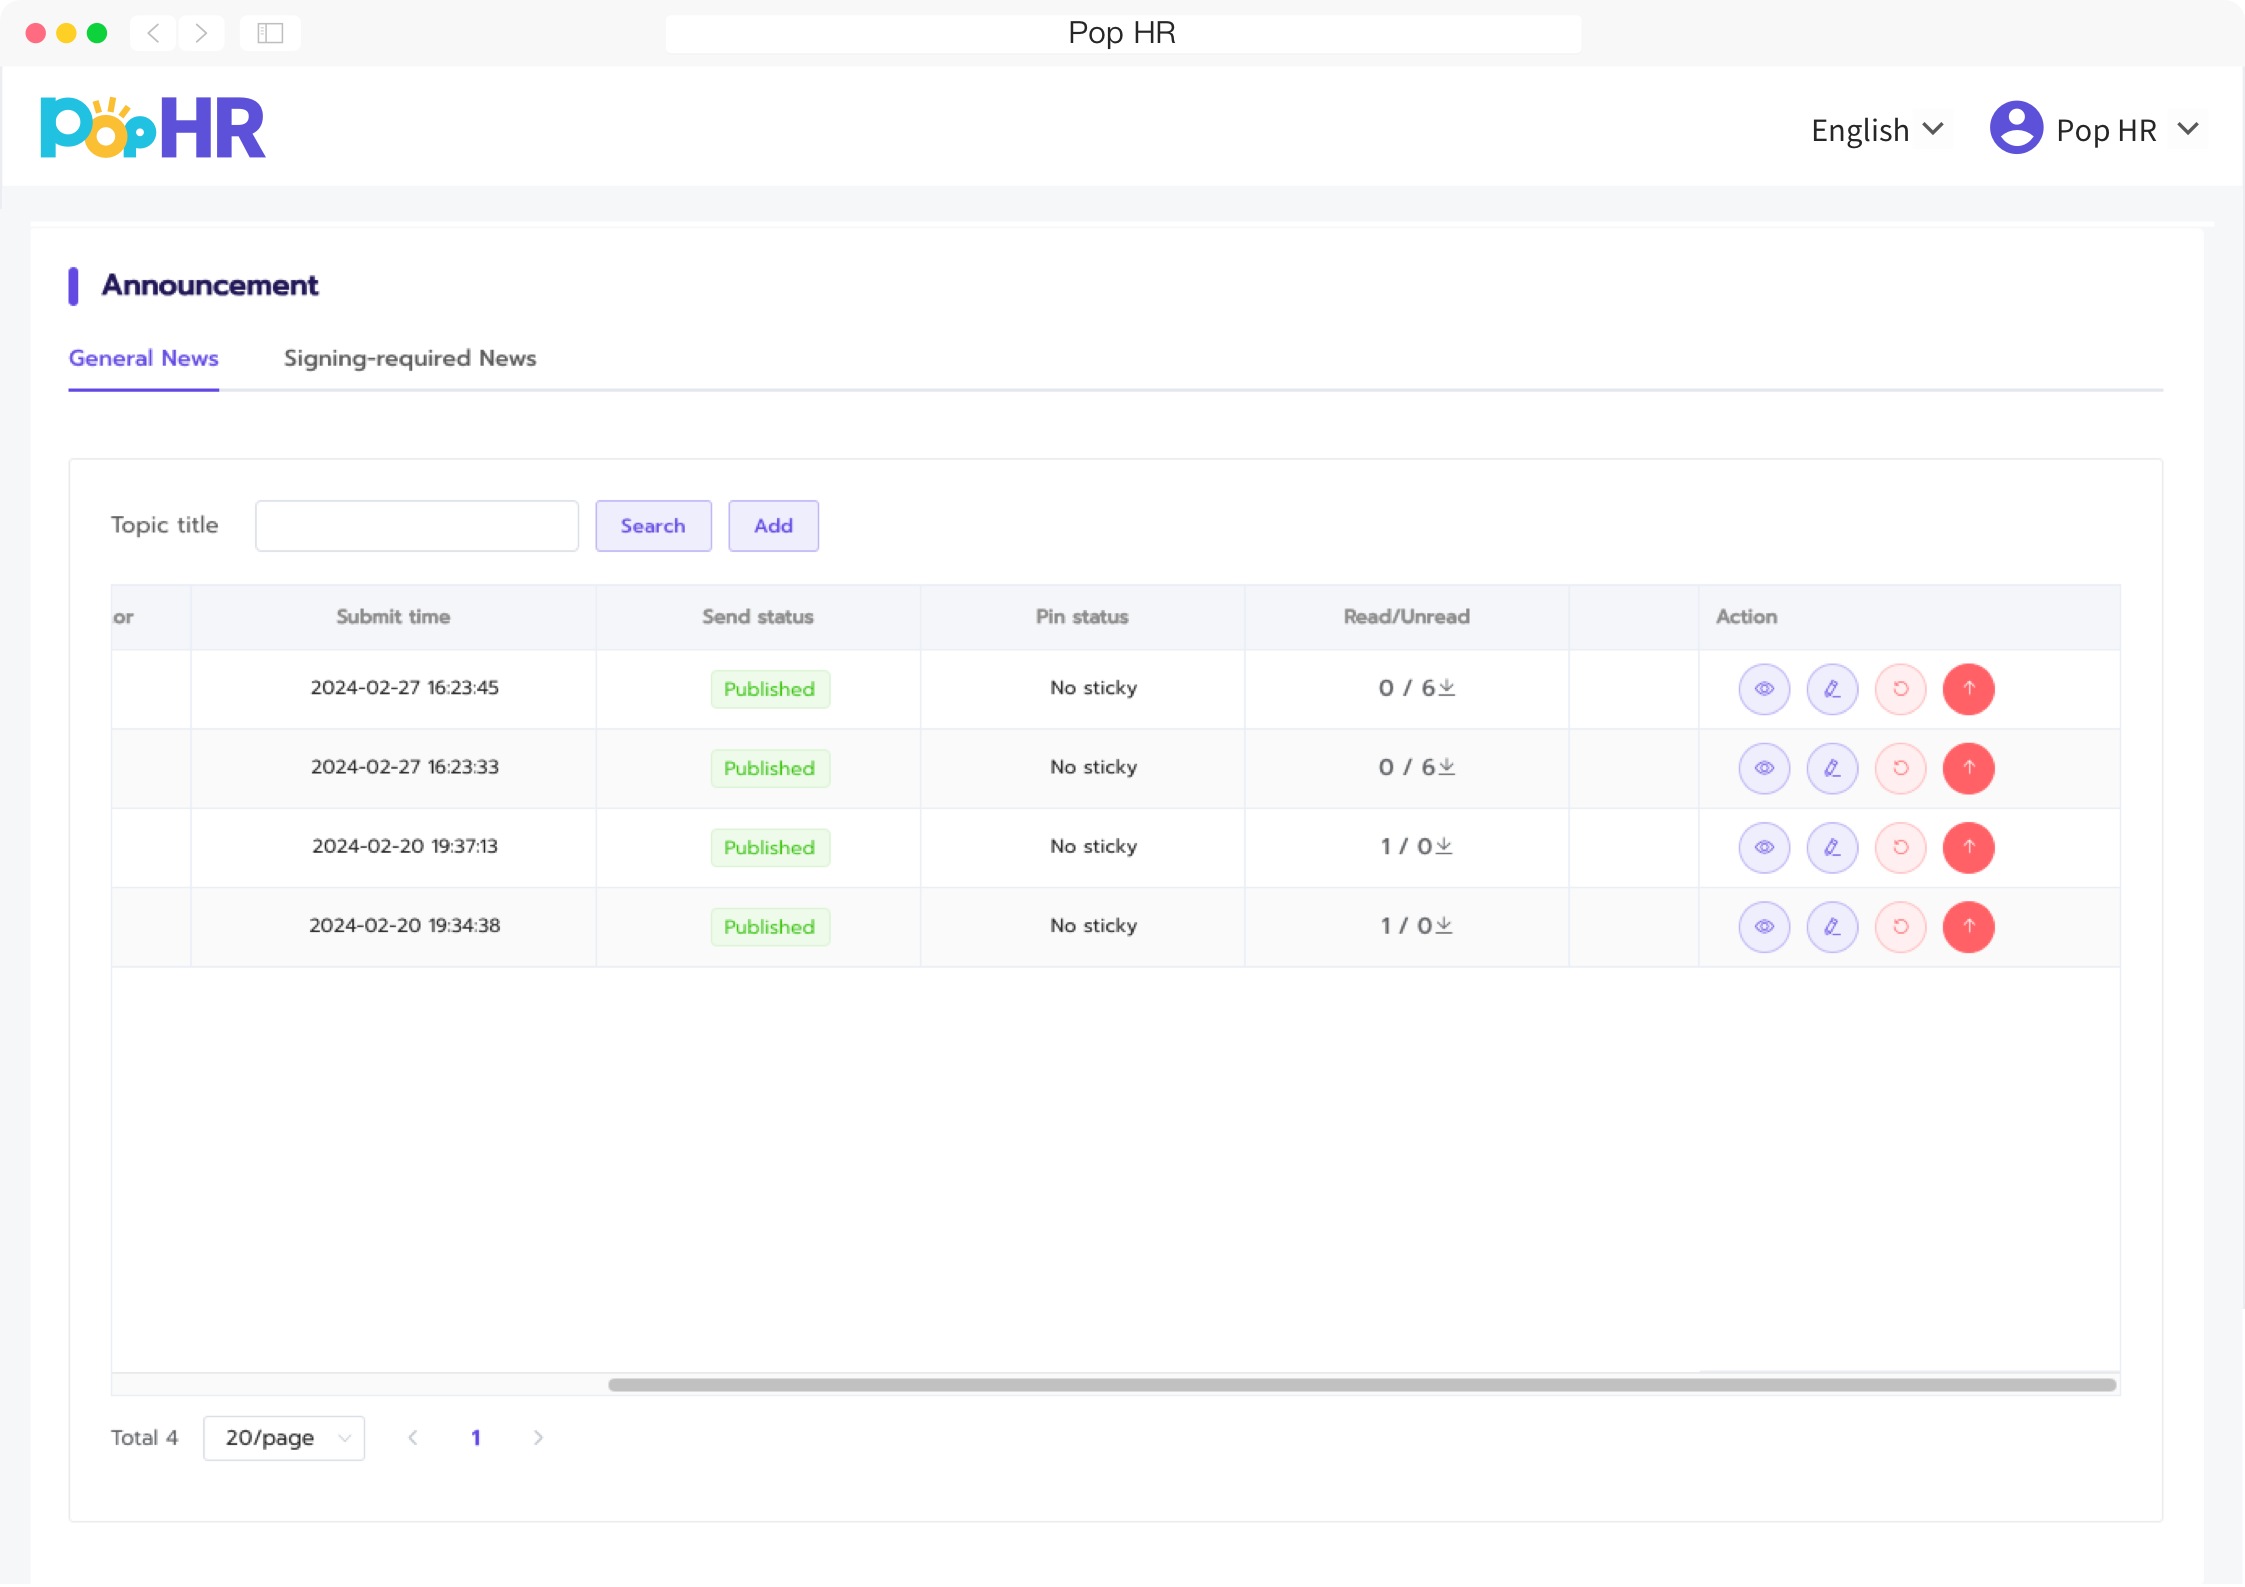This screenshot has width=2245, height=1587.
Task: Edit the announcement submitted 2024-02-27 16:23:33
Action: pyautogui.click(x=1832, y=768)
